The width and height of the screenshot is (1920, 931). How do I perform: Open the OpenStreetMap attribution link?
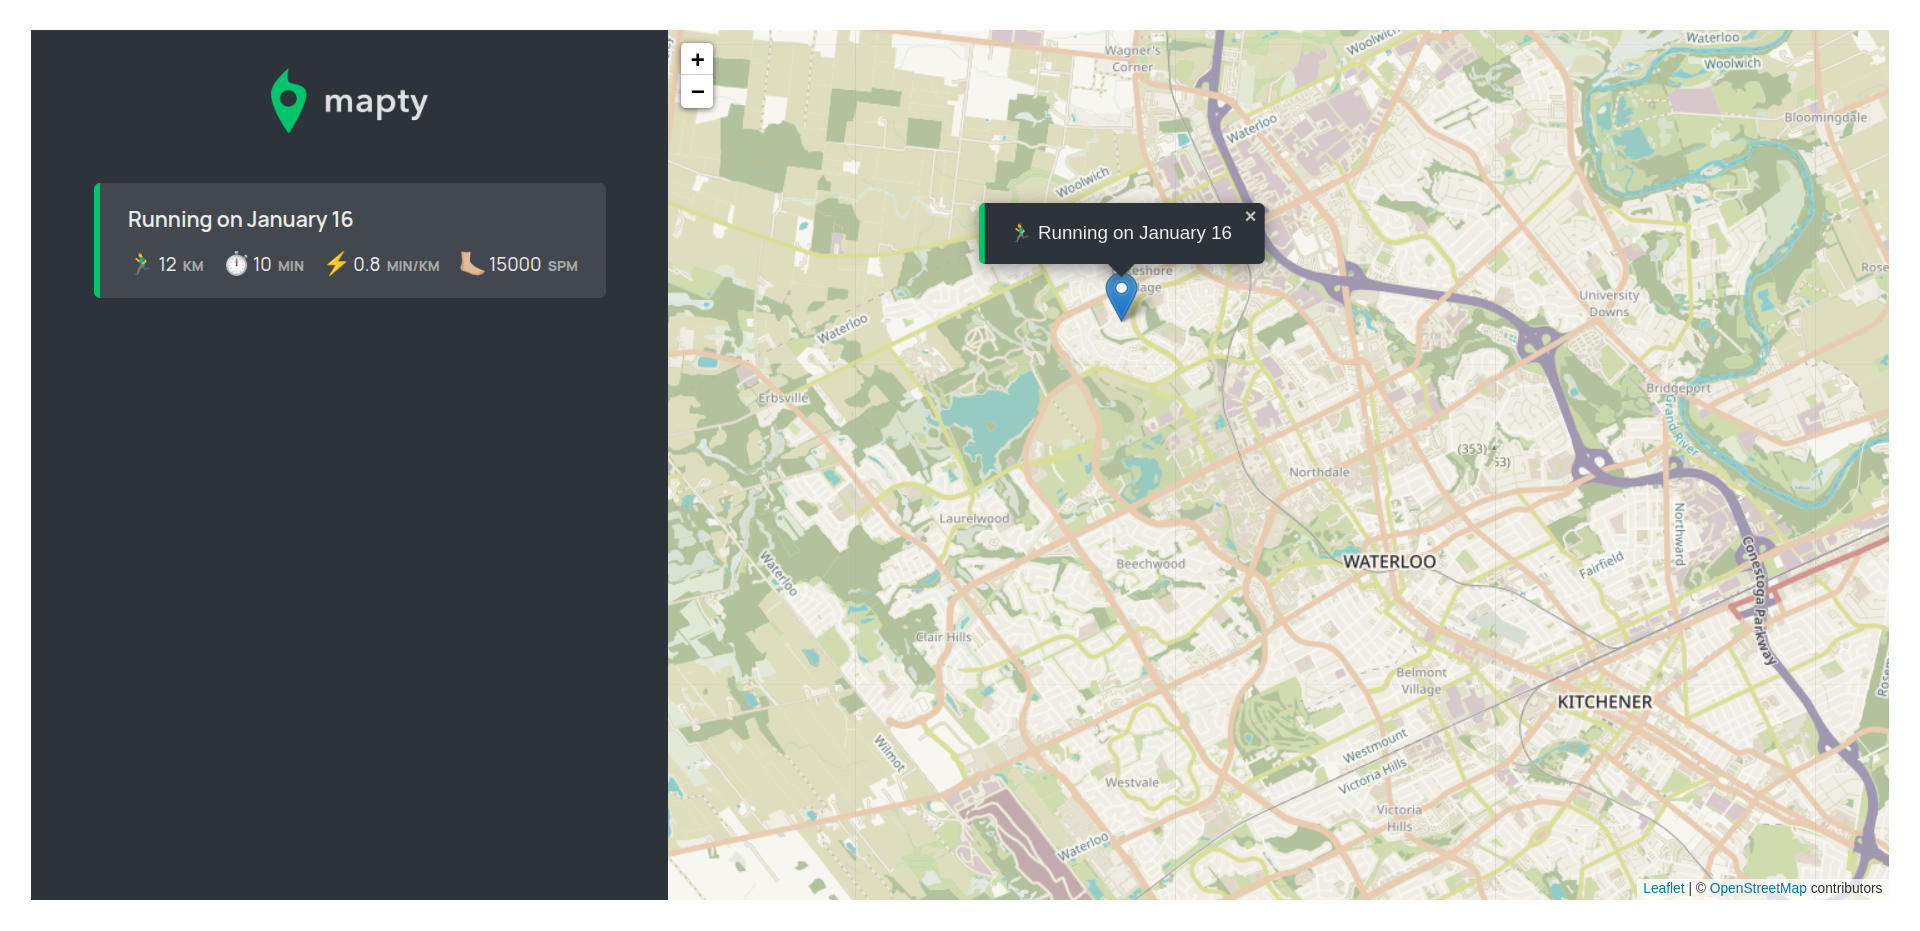coord(1758,888)
